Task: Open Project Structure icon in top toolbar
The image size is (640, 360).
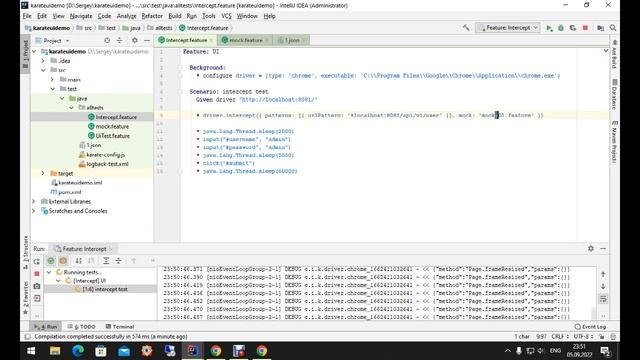Action: (x=600, y=28)
